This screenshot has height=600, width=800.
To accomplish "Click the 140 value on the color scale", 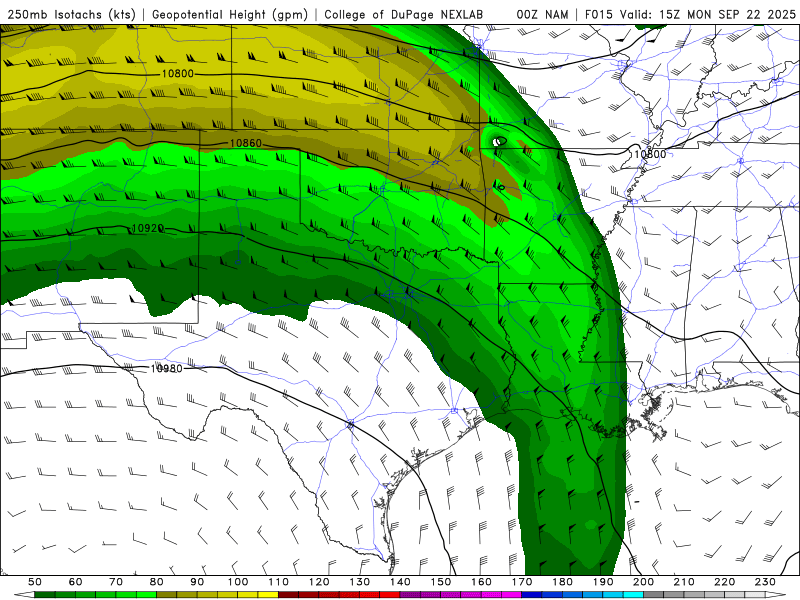I will [400, 582].
